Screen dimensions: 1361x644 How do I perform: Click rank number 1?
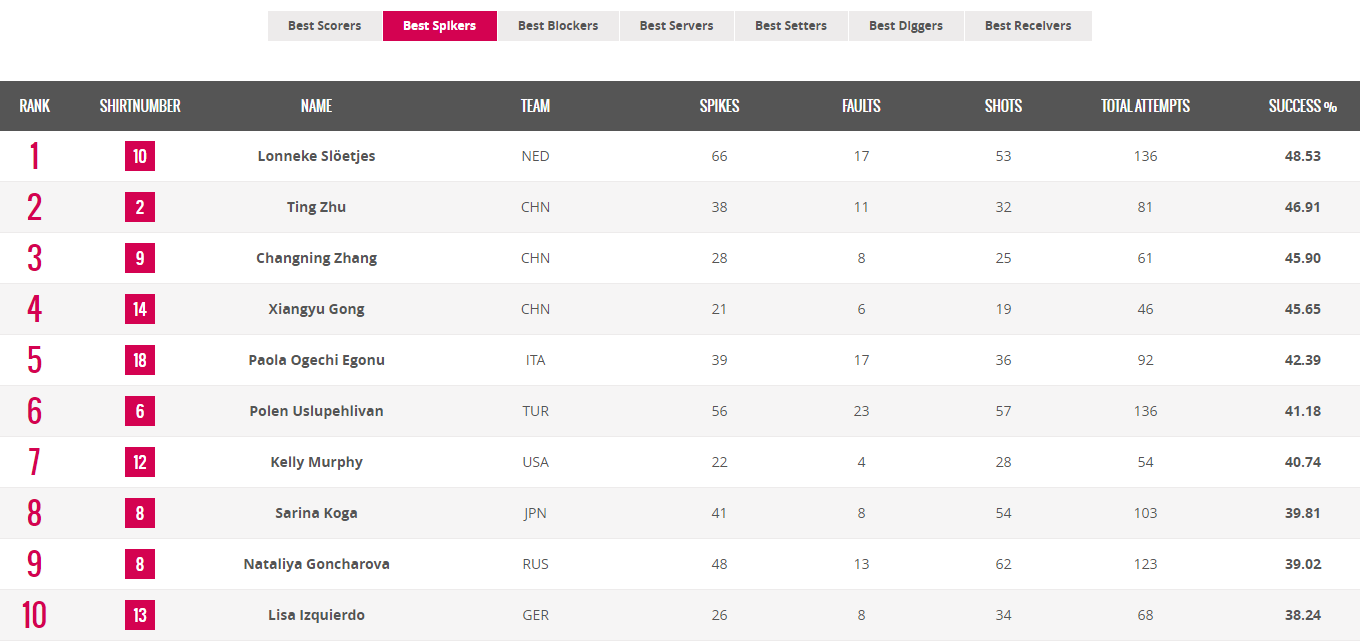[34, 156]
